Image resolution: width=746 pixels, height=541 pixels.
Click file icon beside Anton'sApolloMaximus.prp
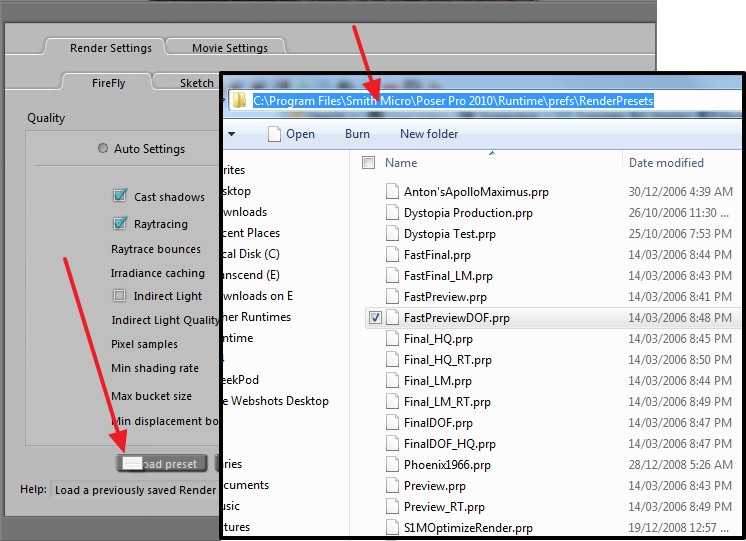coord(392,191)
